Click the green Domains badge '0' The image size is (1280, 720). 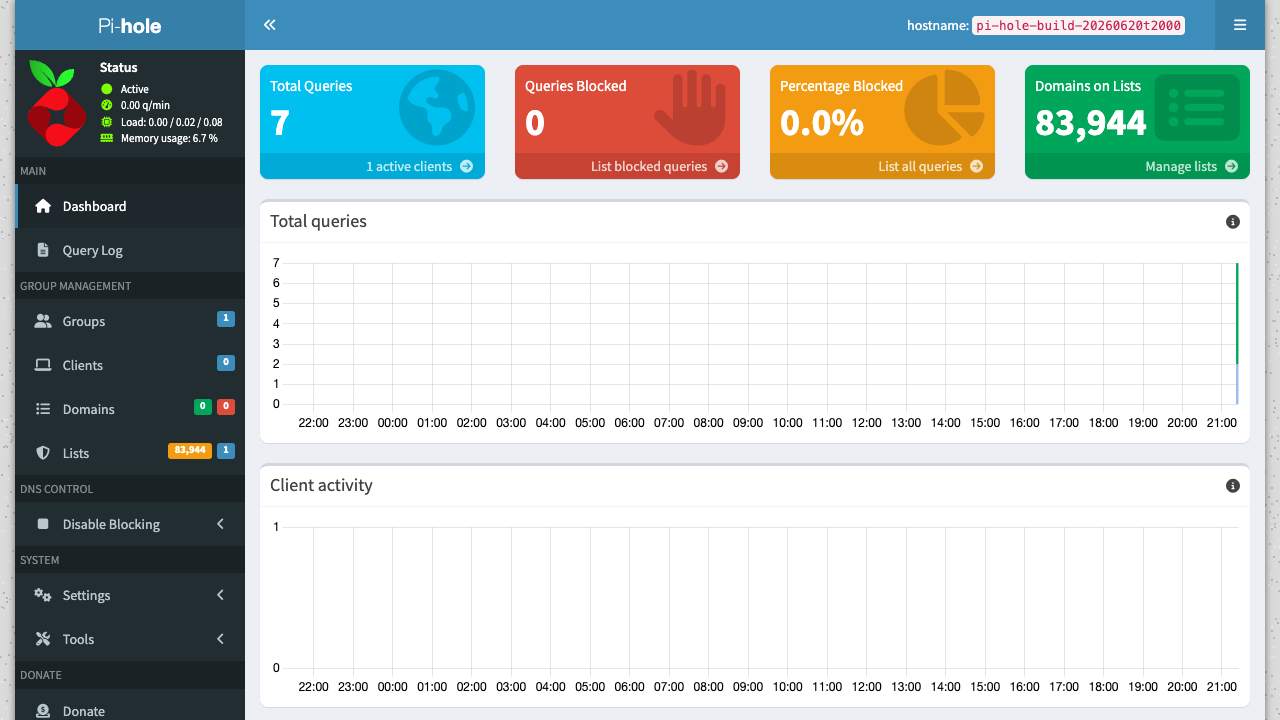202,407
